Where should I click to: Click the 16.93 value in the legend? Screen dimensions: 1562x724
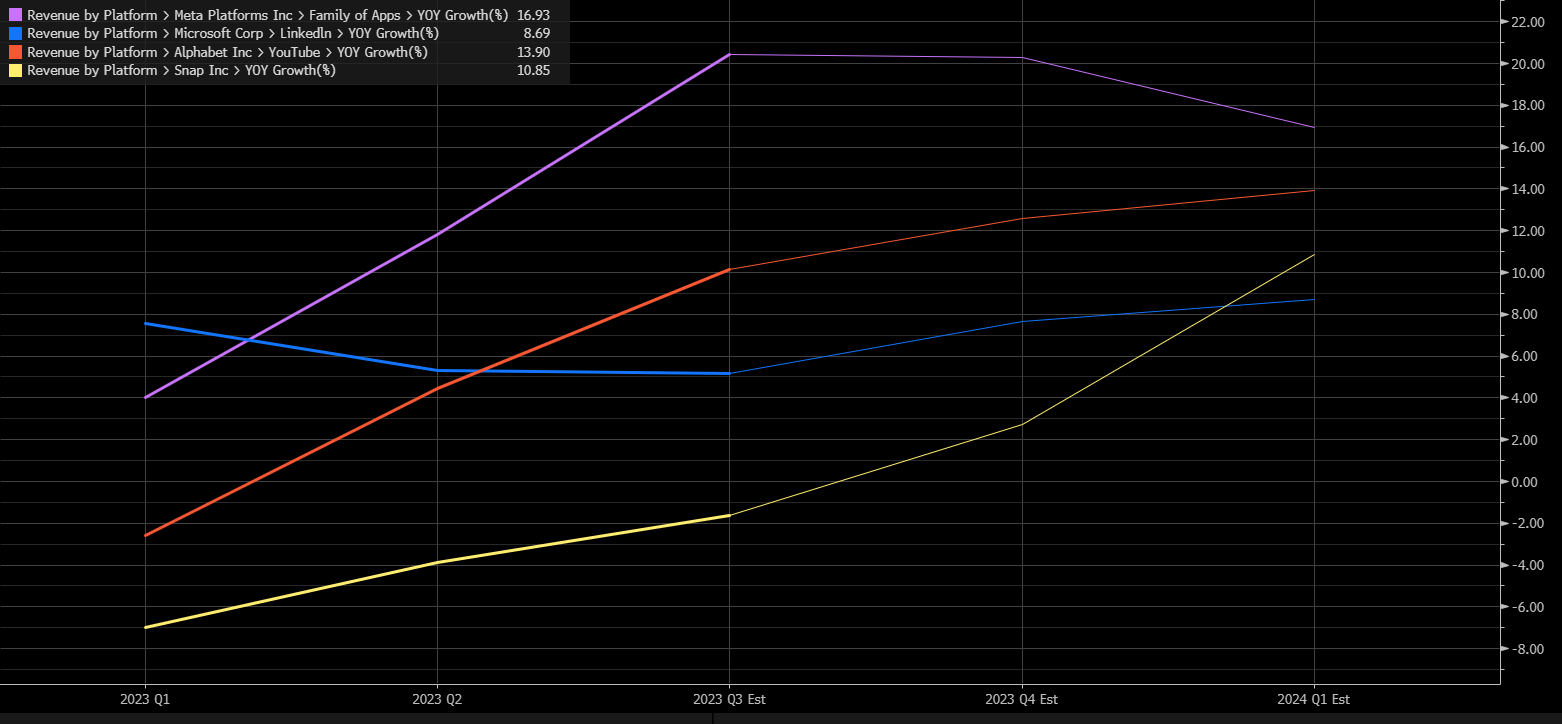pos(533,15)
